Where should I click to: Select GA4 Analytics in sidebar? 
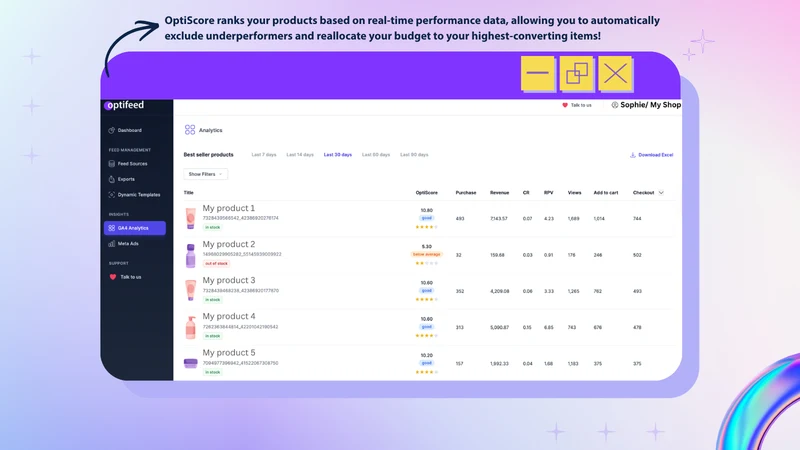coord(135,228)
